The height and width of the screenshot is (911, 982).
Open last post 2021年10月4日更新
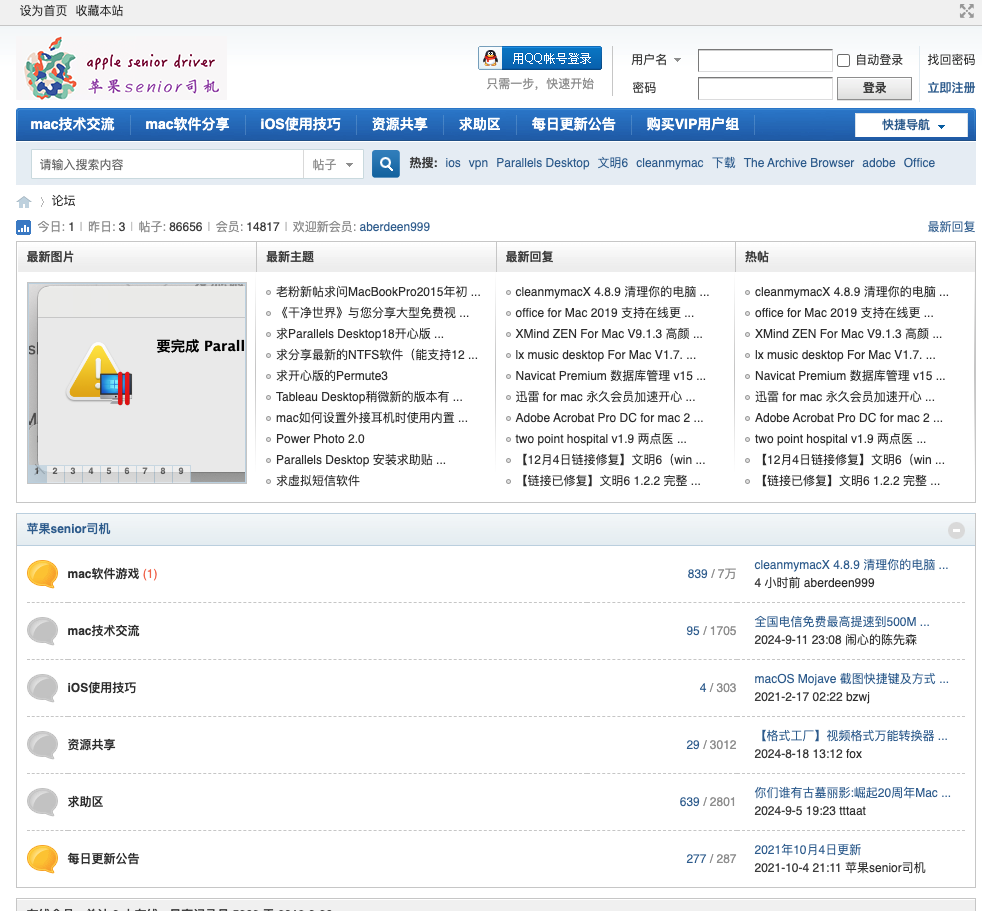tap(807, 850)
